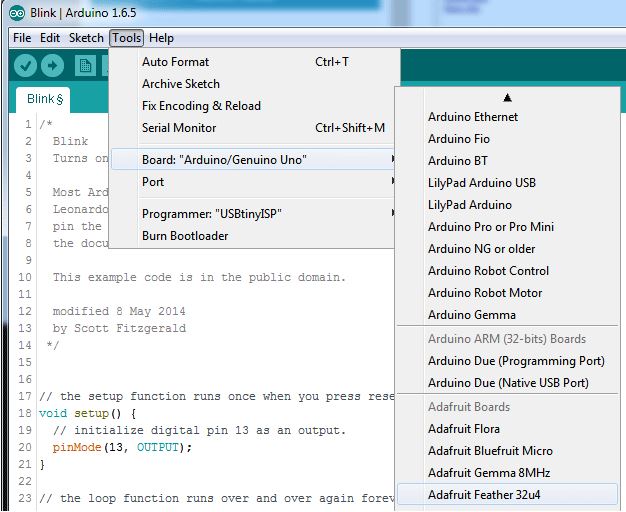Image resolution: width=626 pixels, height=512 pixels.
Task: Choose LilyPad Arduino USB board
Action: coord(482,183)
